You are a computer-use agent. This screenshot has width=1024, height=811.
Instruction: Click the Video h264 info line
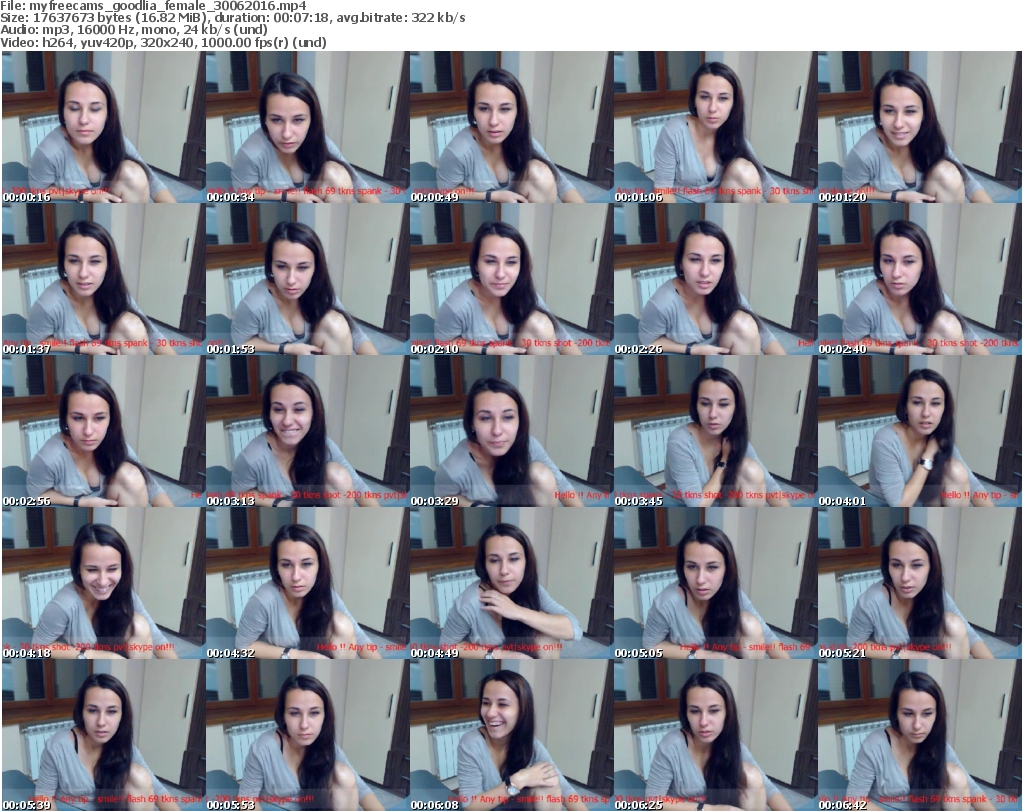[163, 42]
